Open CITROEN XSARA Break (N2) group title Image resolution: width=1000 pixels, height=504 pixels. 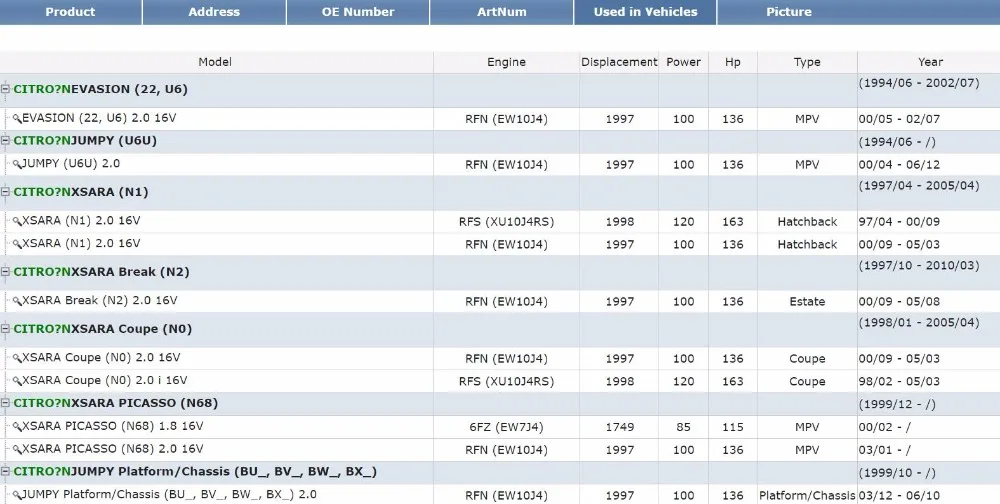tap(101, 272)
